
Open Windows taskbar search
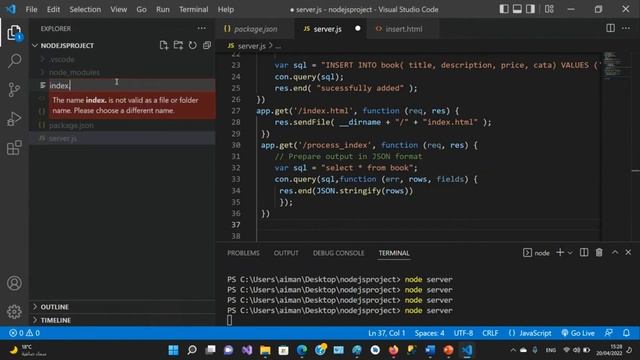tap(191, 350)
